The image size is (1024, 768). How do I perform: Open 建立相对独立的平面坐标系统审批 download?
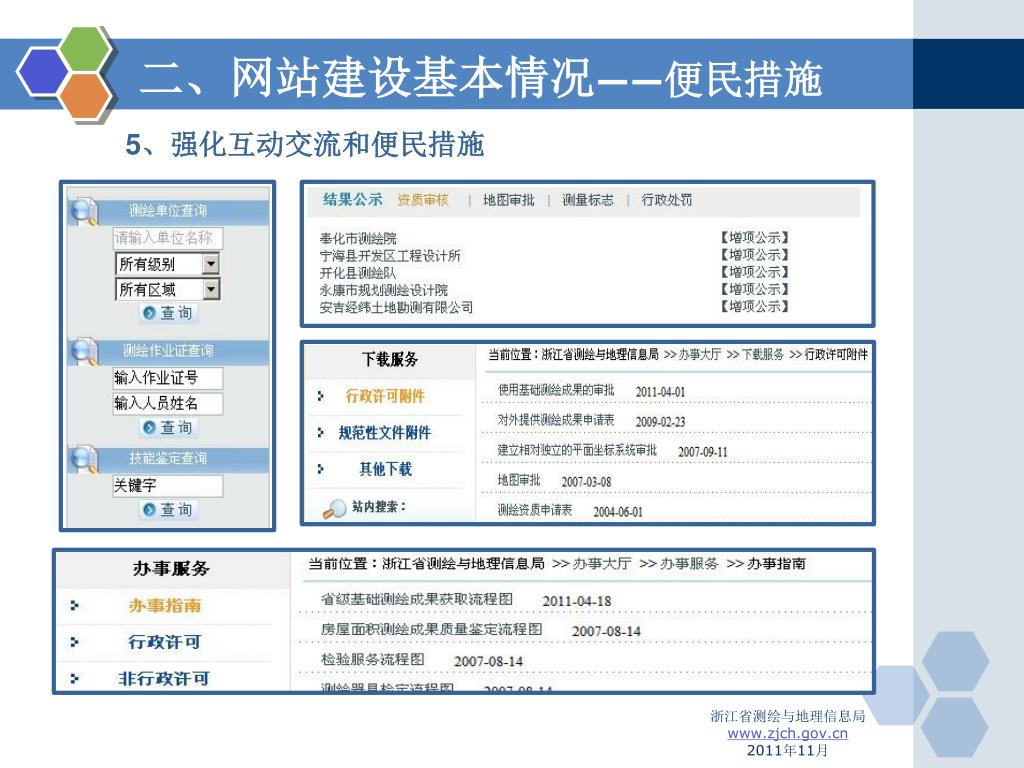[x=577, y=450]
